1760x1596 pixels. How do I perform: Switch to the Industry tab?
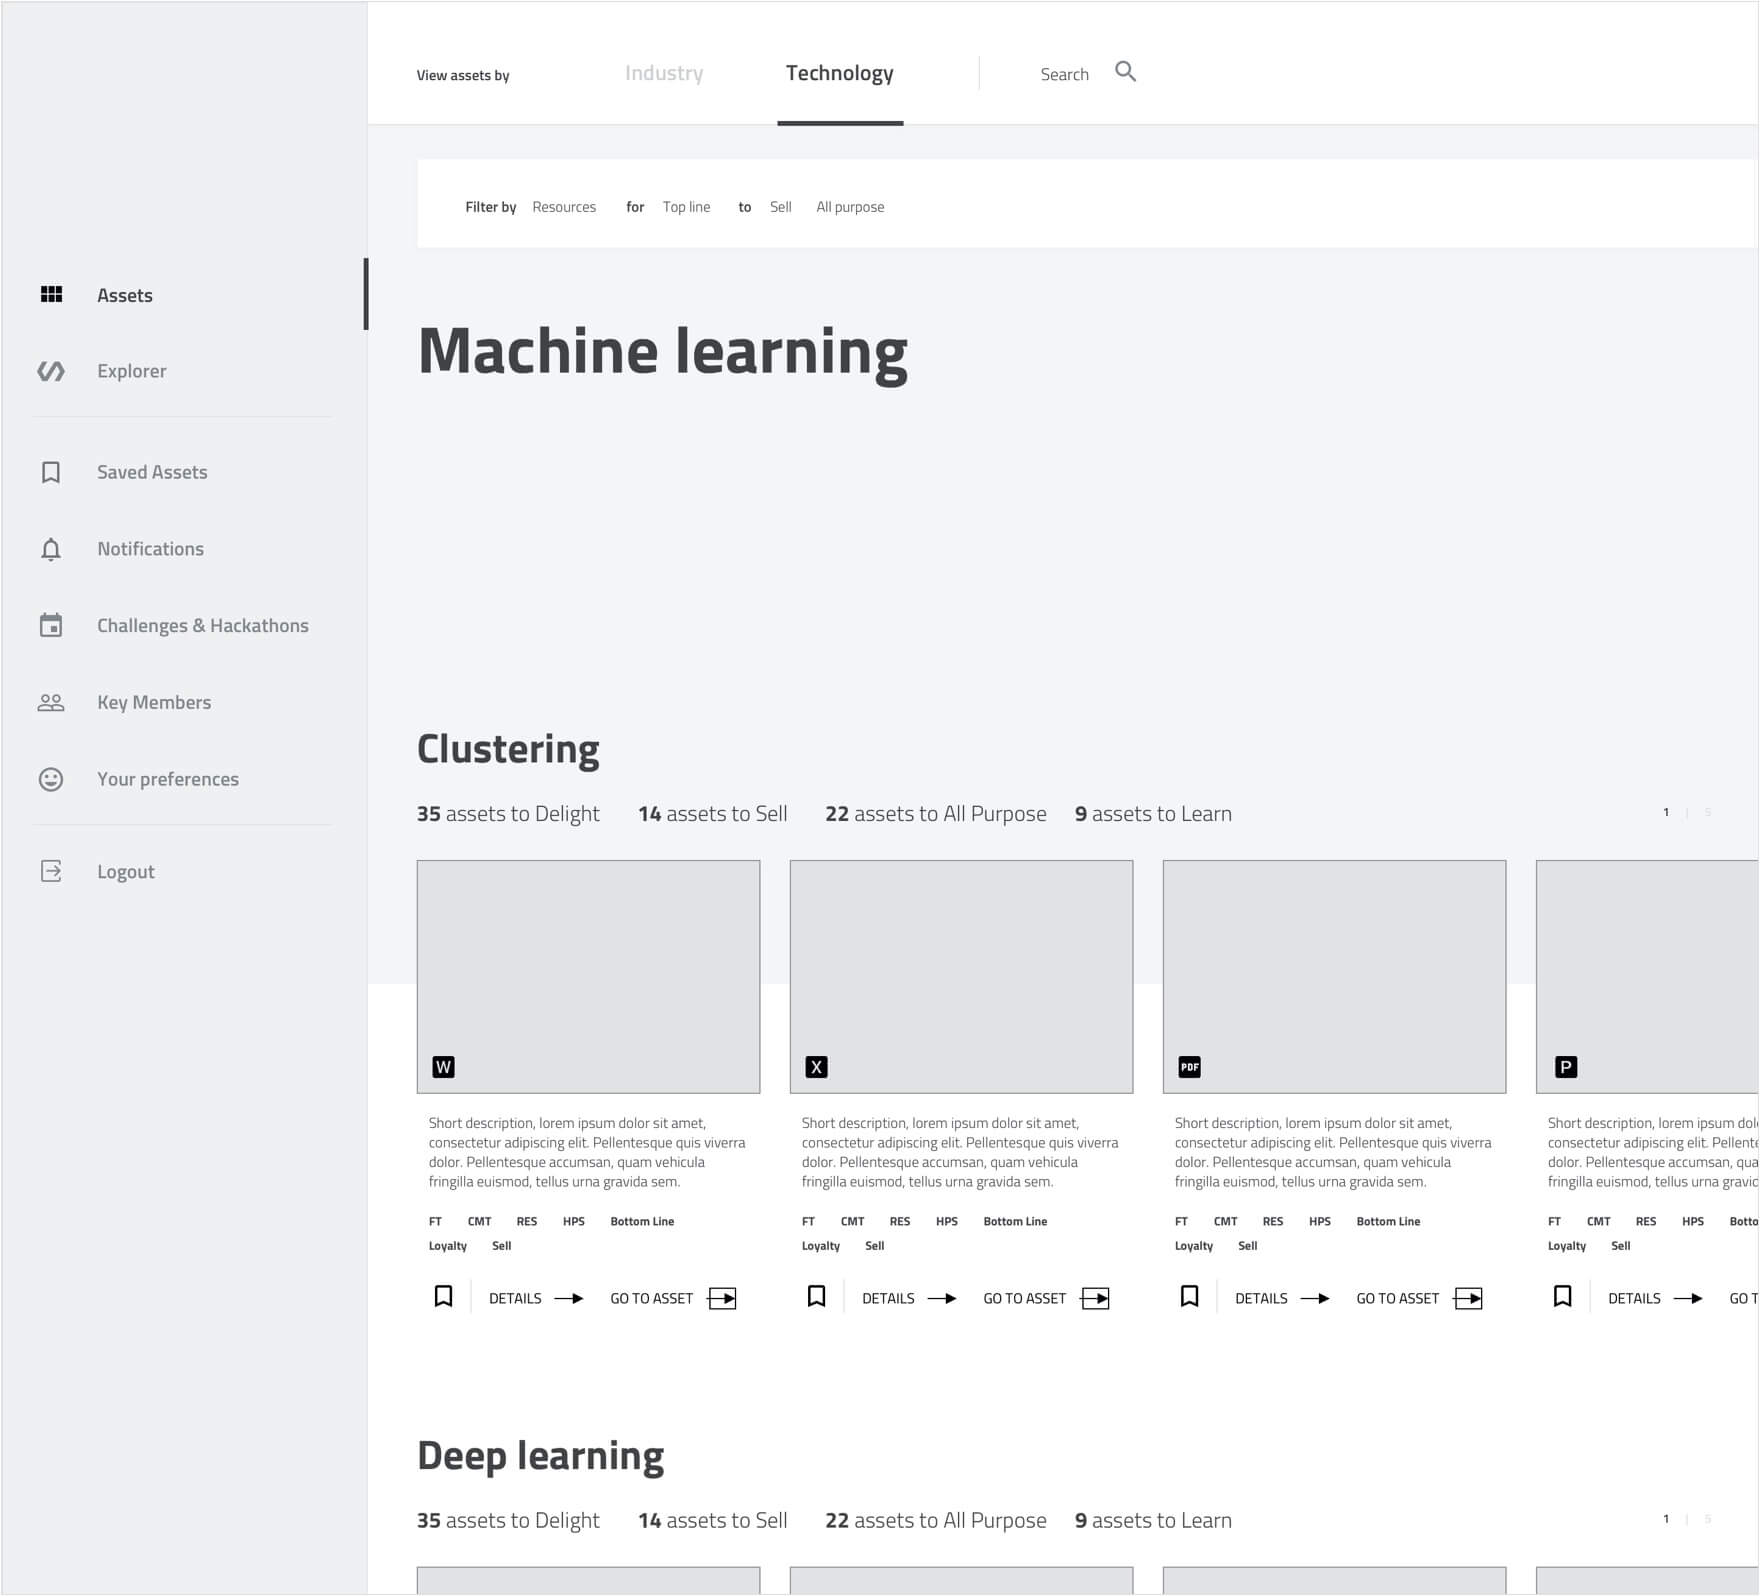(664, 72)
